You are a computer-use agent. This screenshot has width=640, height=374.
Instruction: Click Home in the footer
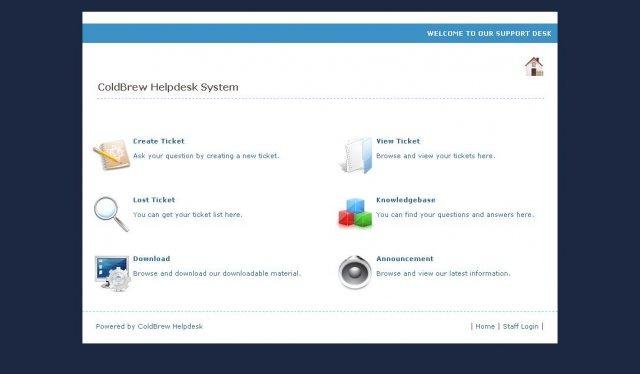point(485,326)
